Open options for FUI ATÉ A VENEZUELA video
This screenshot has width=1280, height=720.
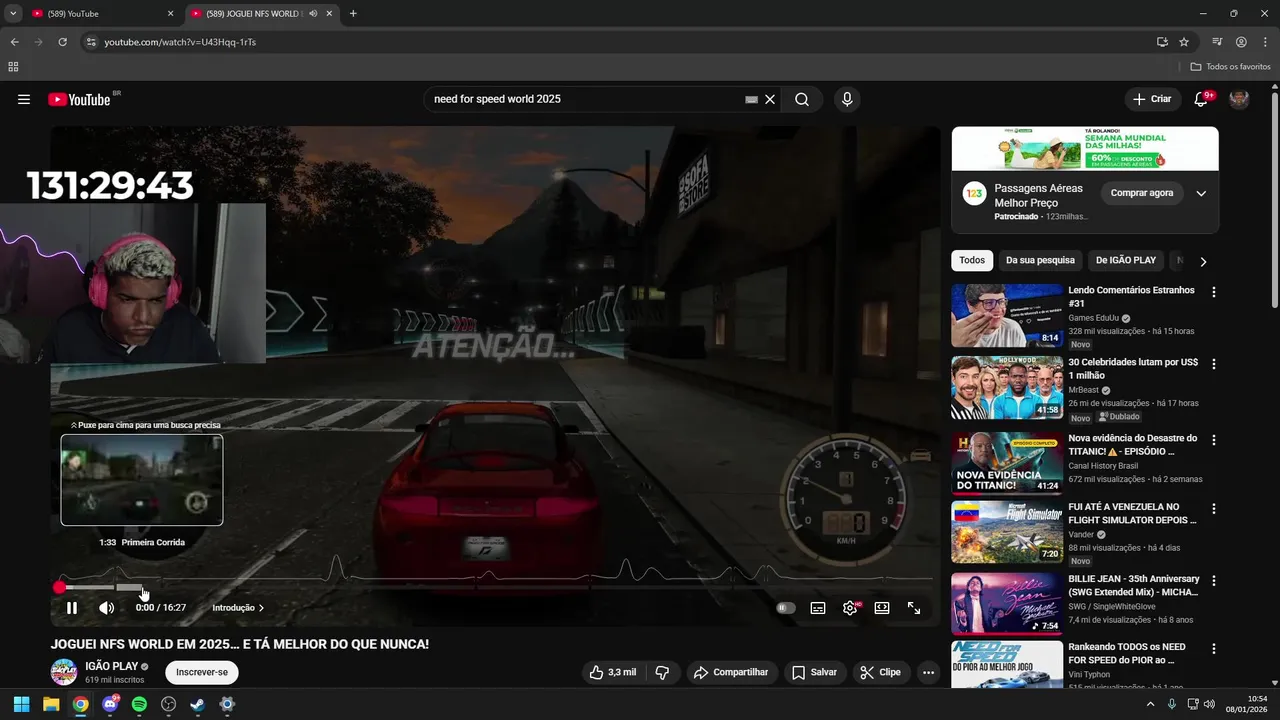[1214, 509]
